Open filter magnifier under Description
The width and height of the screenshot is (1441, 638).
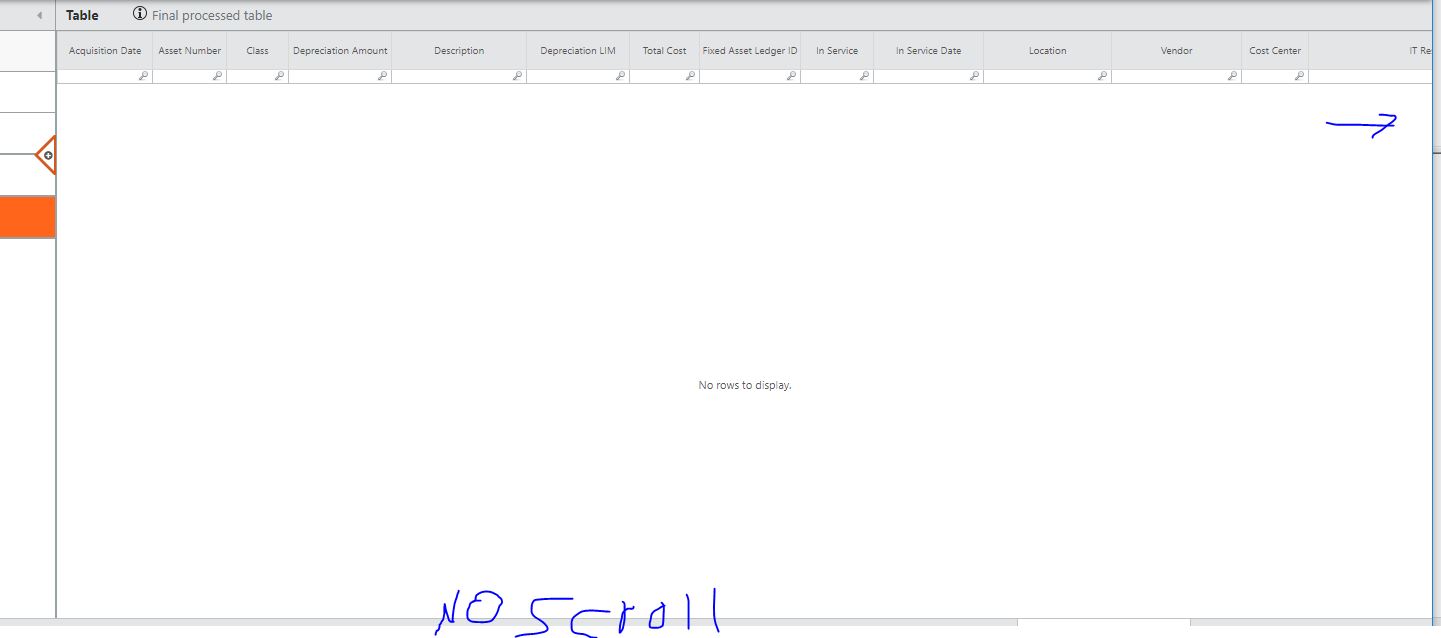517,76
